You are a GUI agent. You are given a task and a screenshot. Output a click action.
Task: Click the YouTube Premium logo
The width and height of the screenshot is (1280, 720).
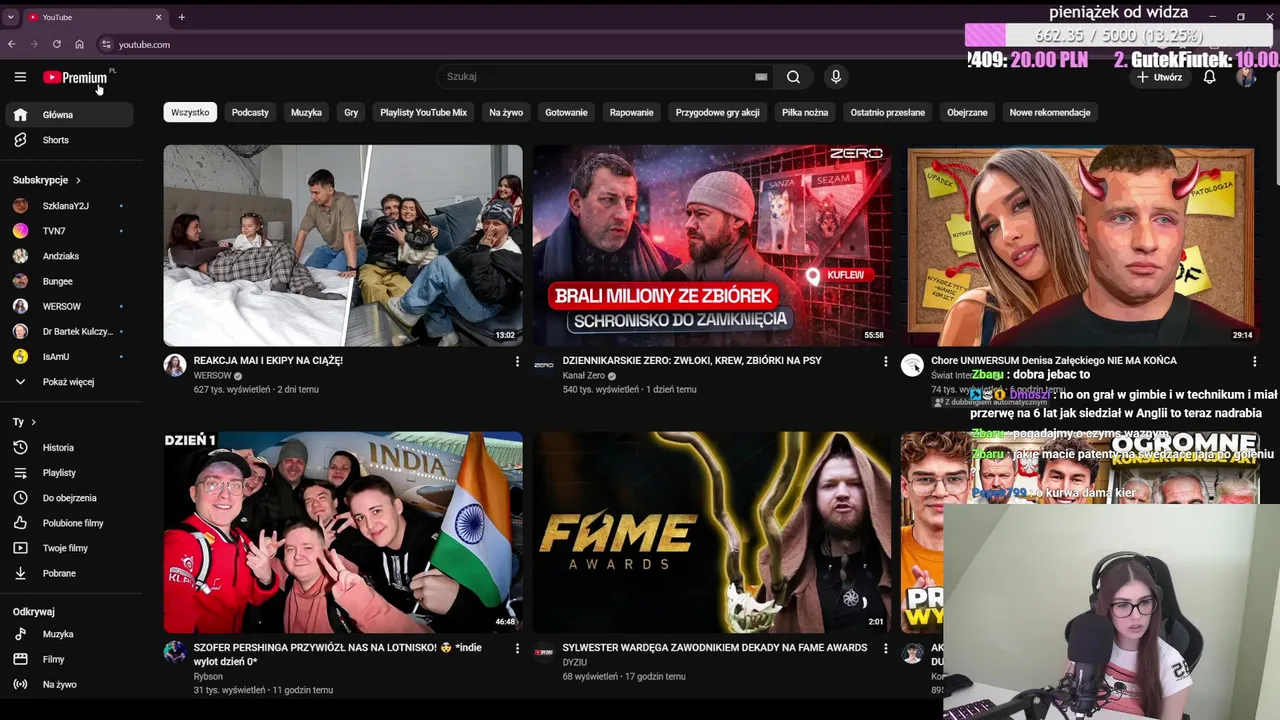(x=75, y=77)
